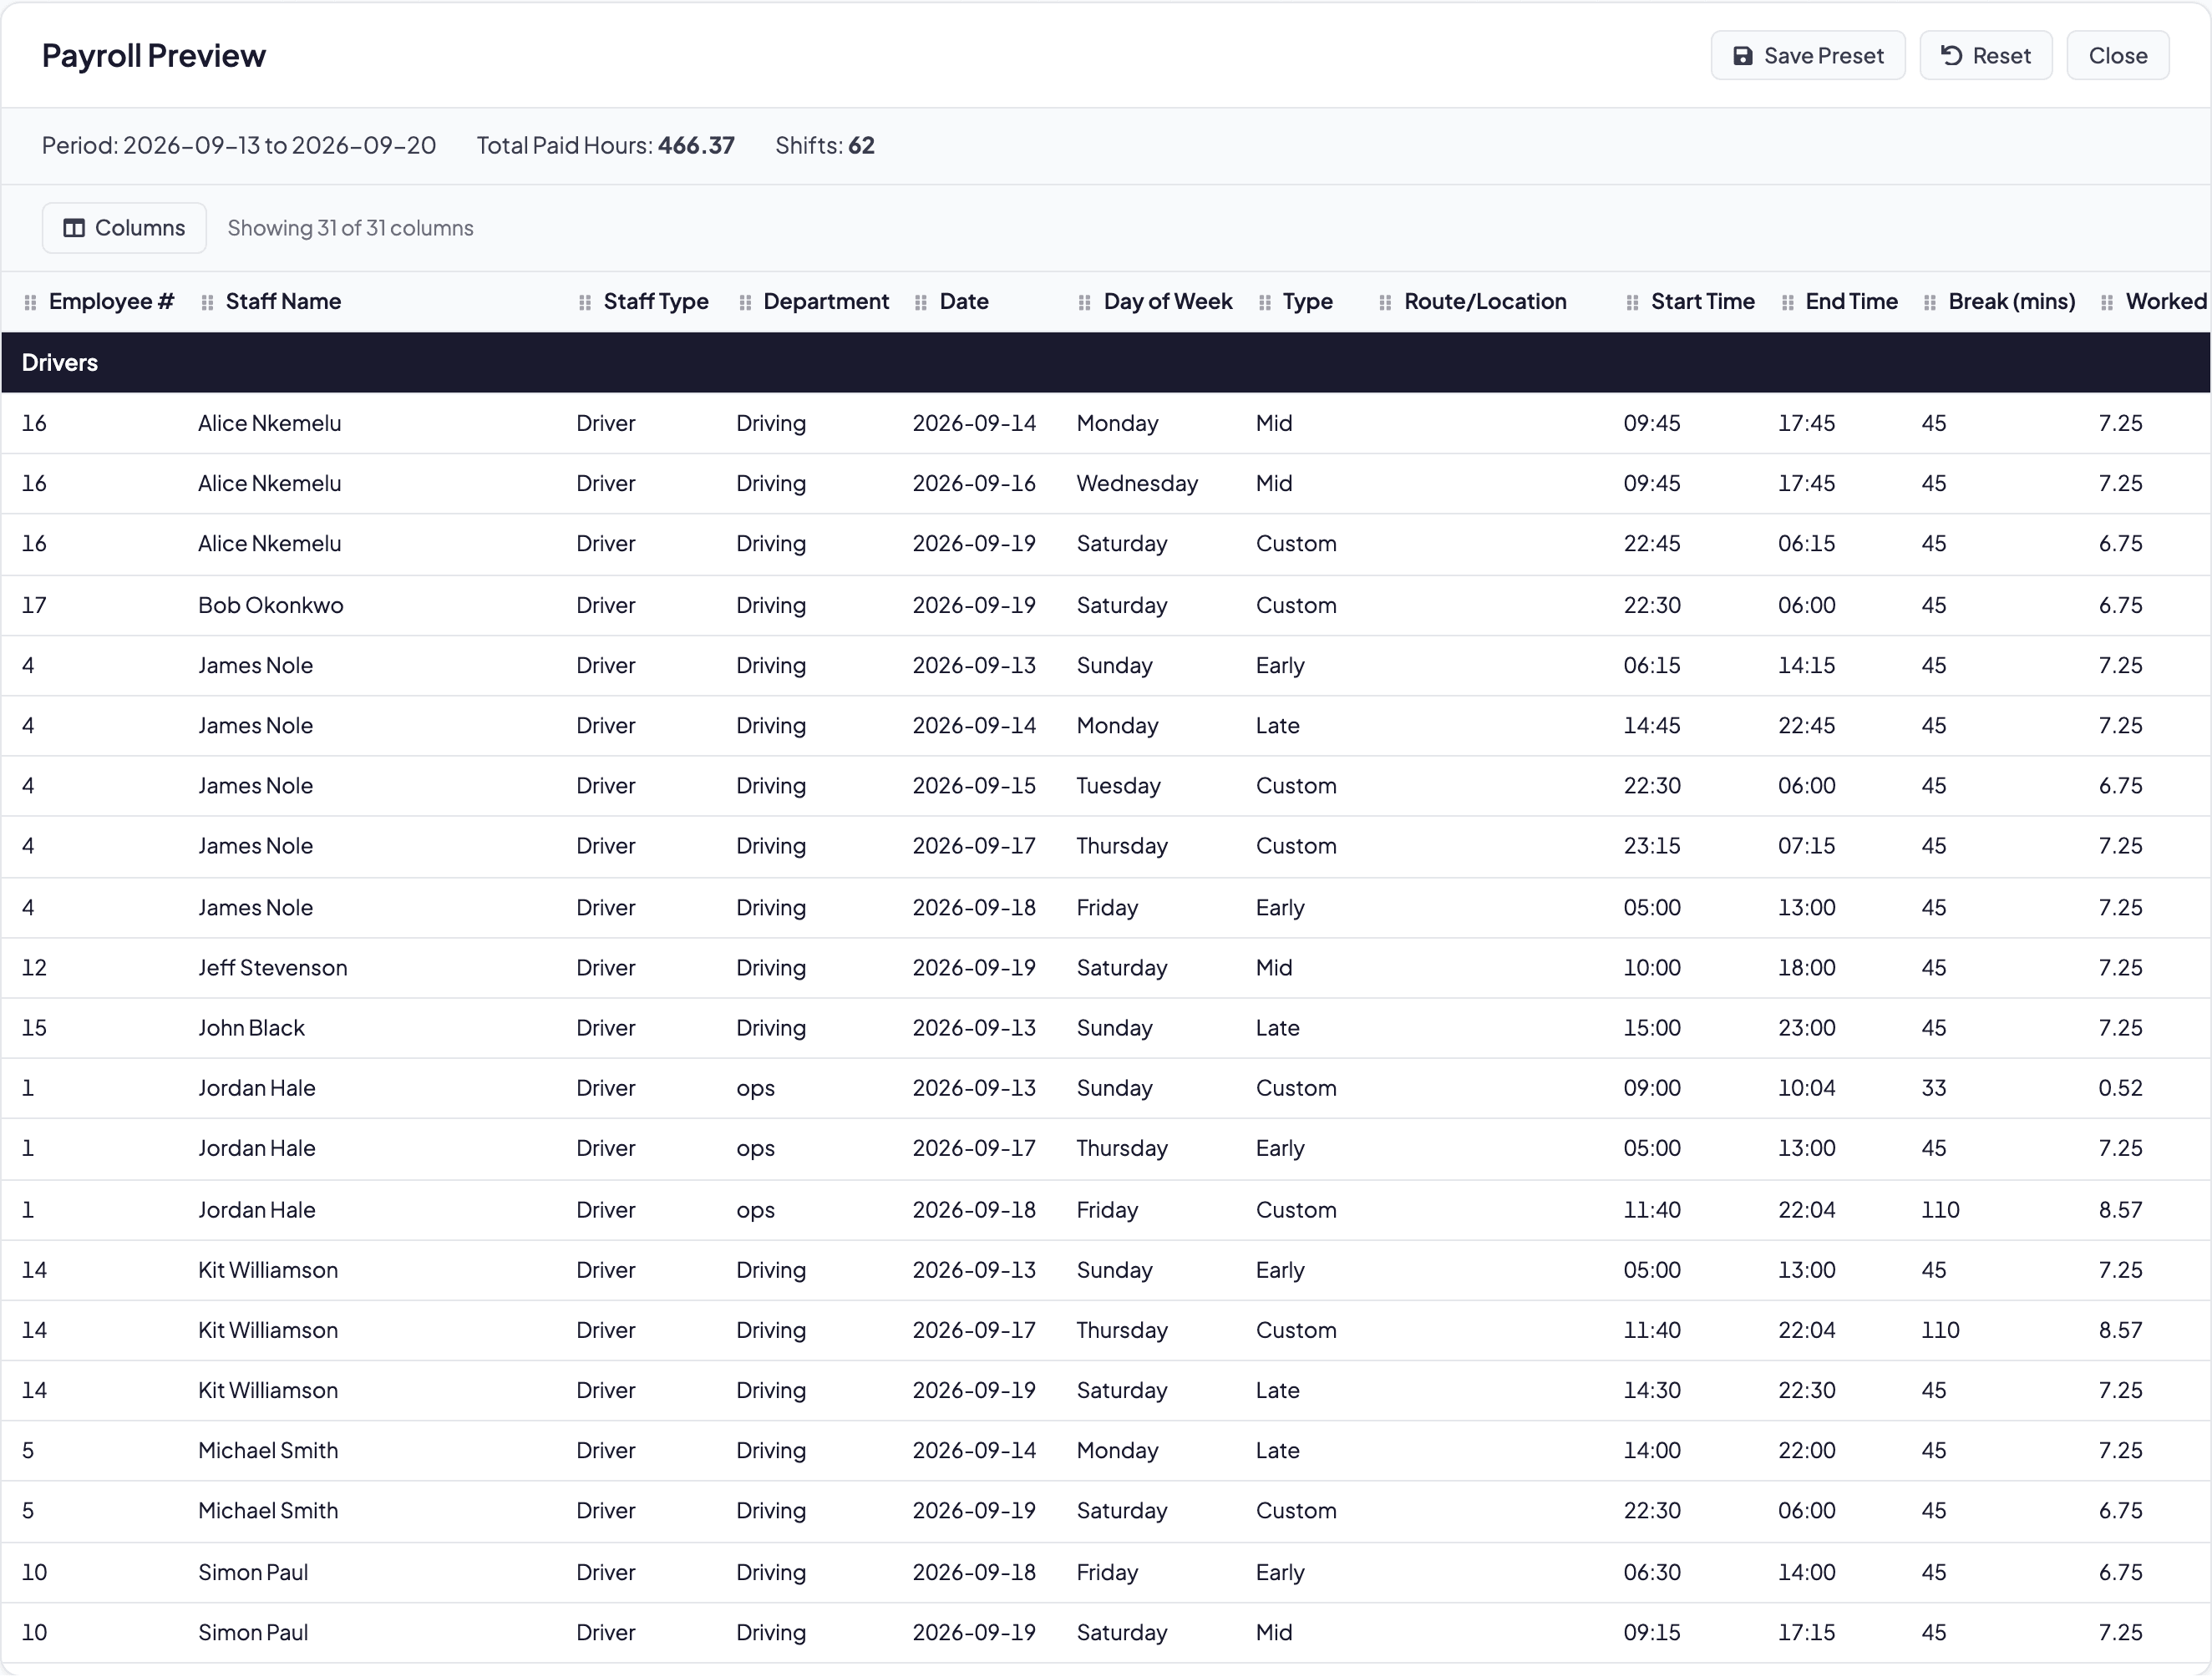2212x1677 pixels.
Task: Click the Showing 31 of 31 columns label
Action: (351, 228)
